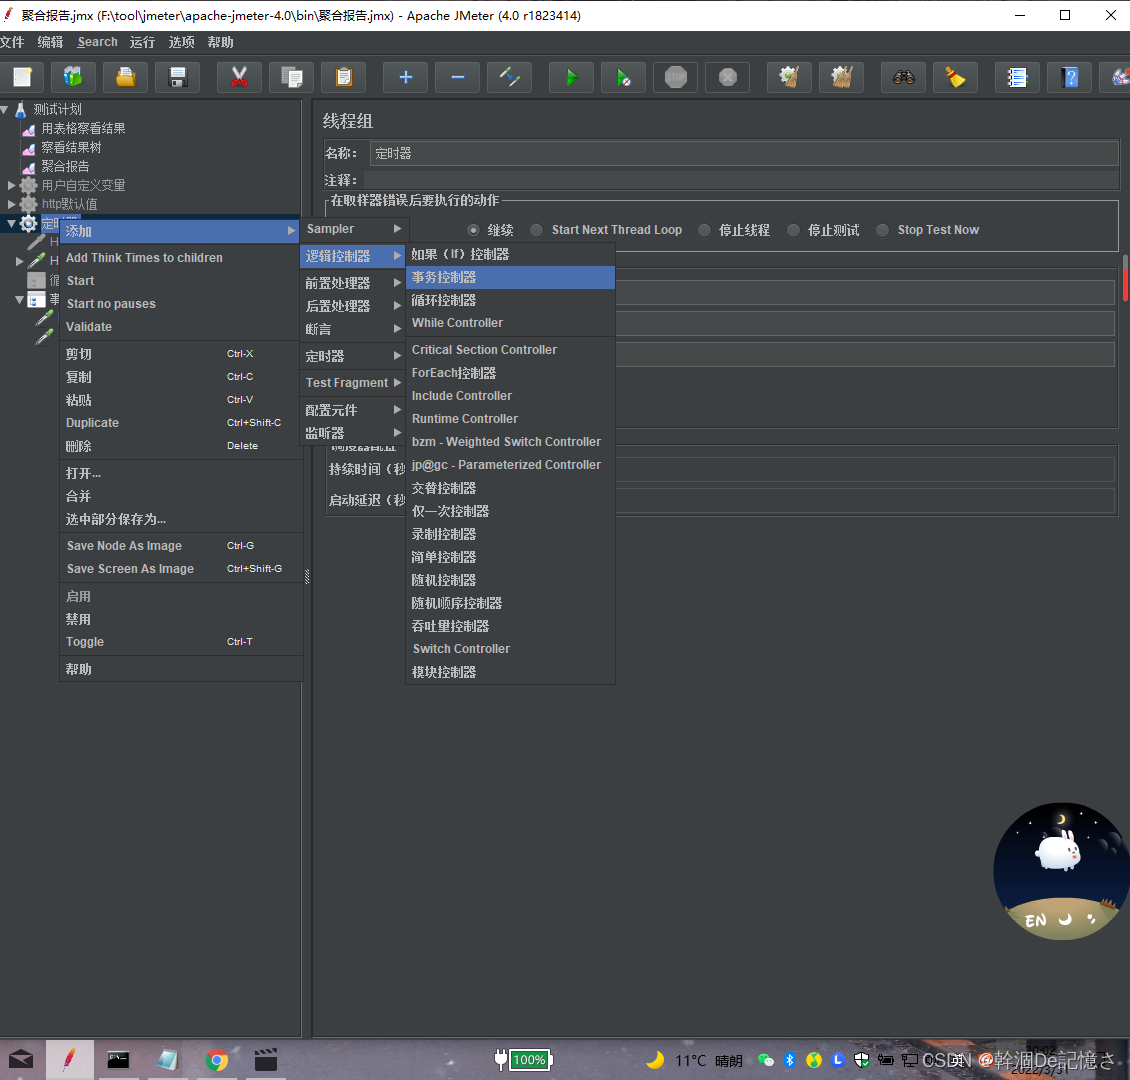Click the Reset search brush icon
Screen dimensions: 1130x1080
(x=956, y=77)
